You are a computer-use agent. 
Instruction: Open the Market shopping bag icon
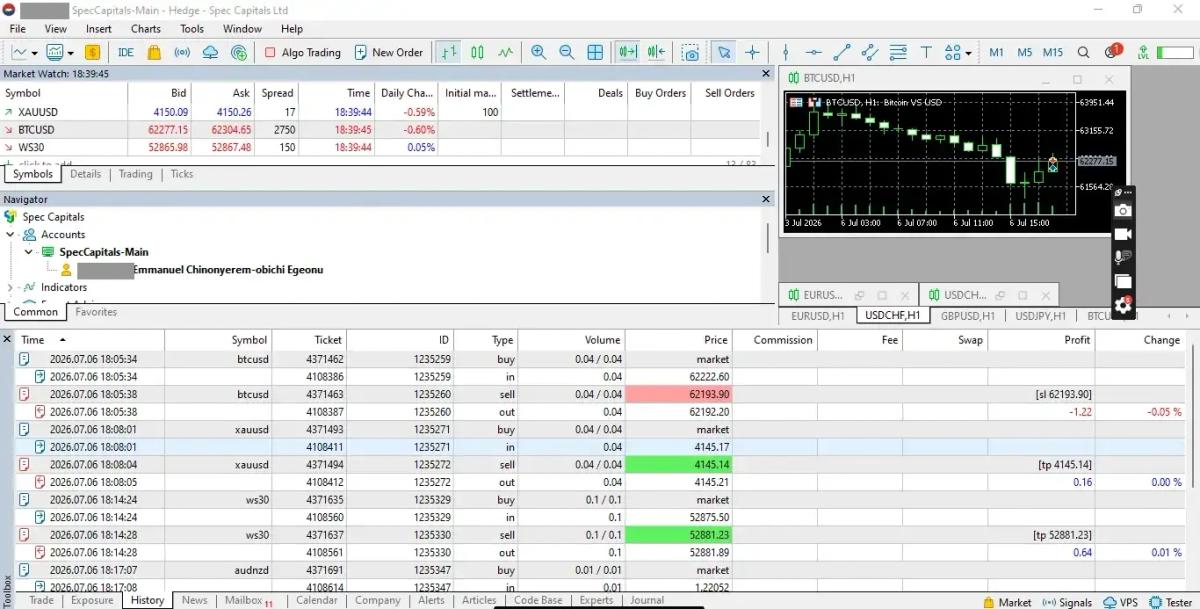point(154,52)
